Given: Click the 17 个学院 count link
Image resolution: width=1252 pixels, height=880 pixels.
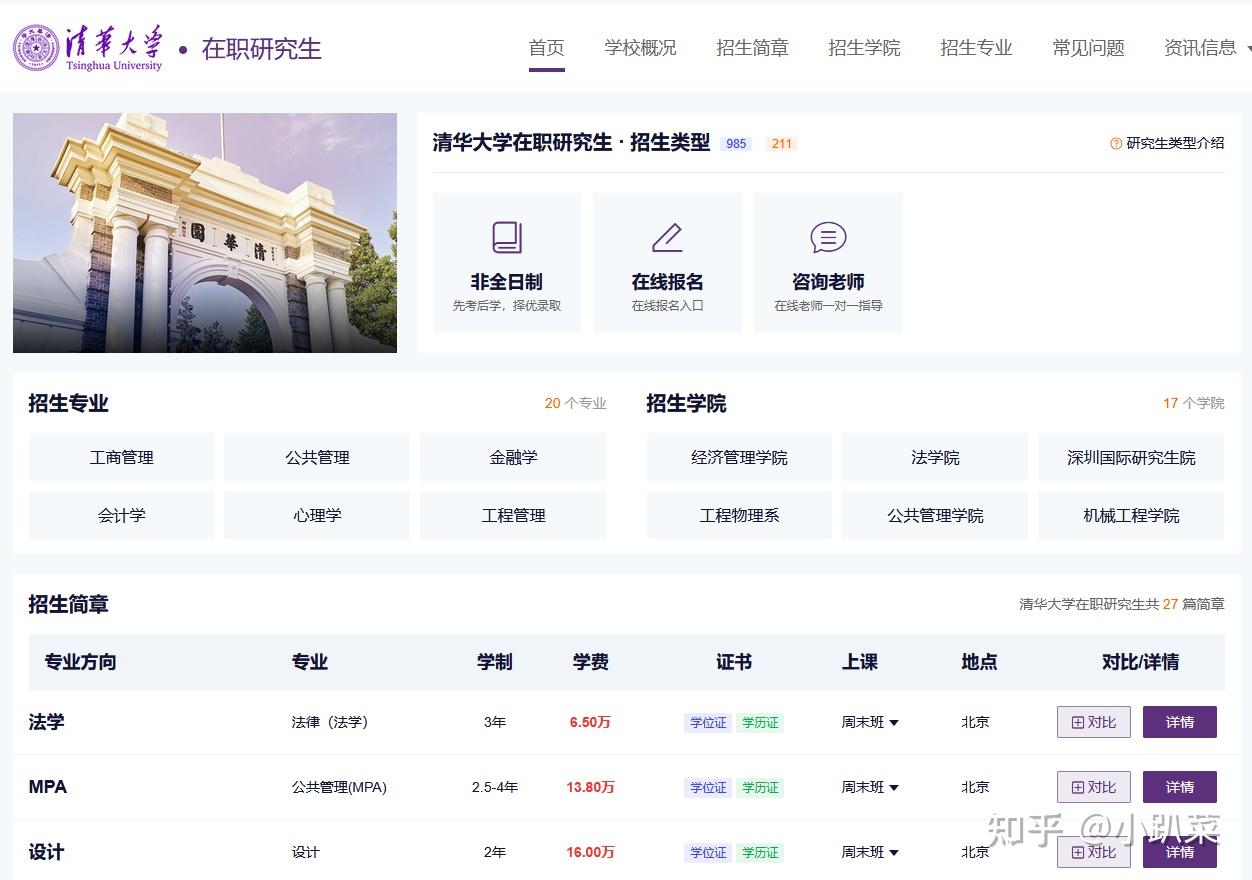Looking at the screenshot, I should pos(1193,403).
